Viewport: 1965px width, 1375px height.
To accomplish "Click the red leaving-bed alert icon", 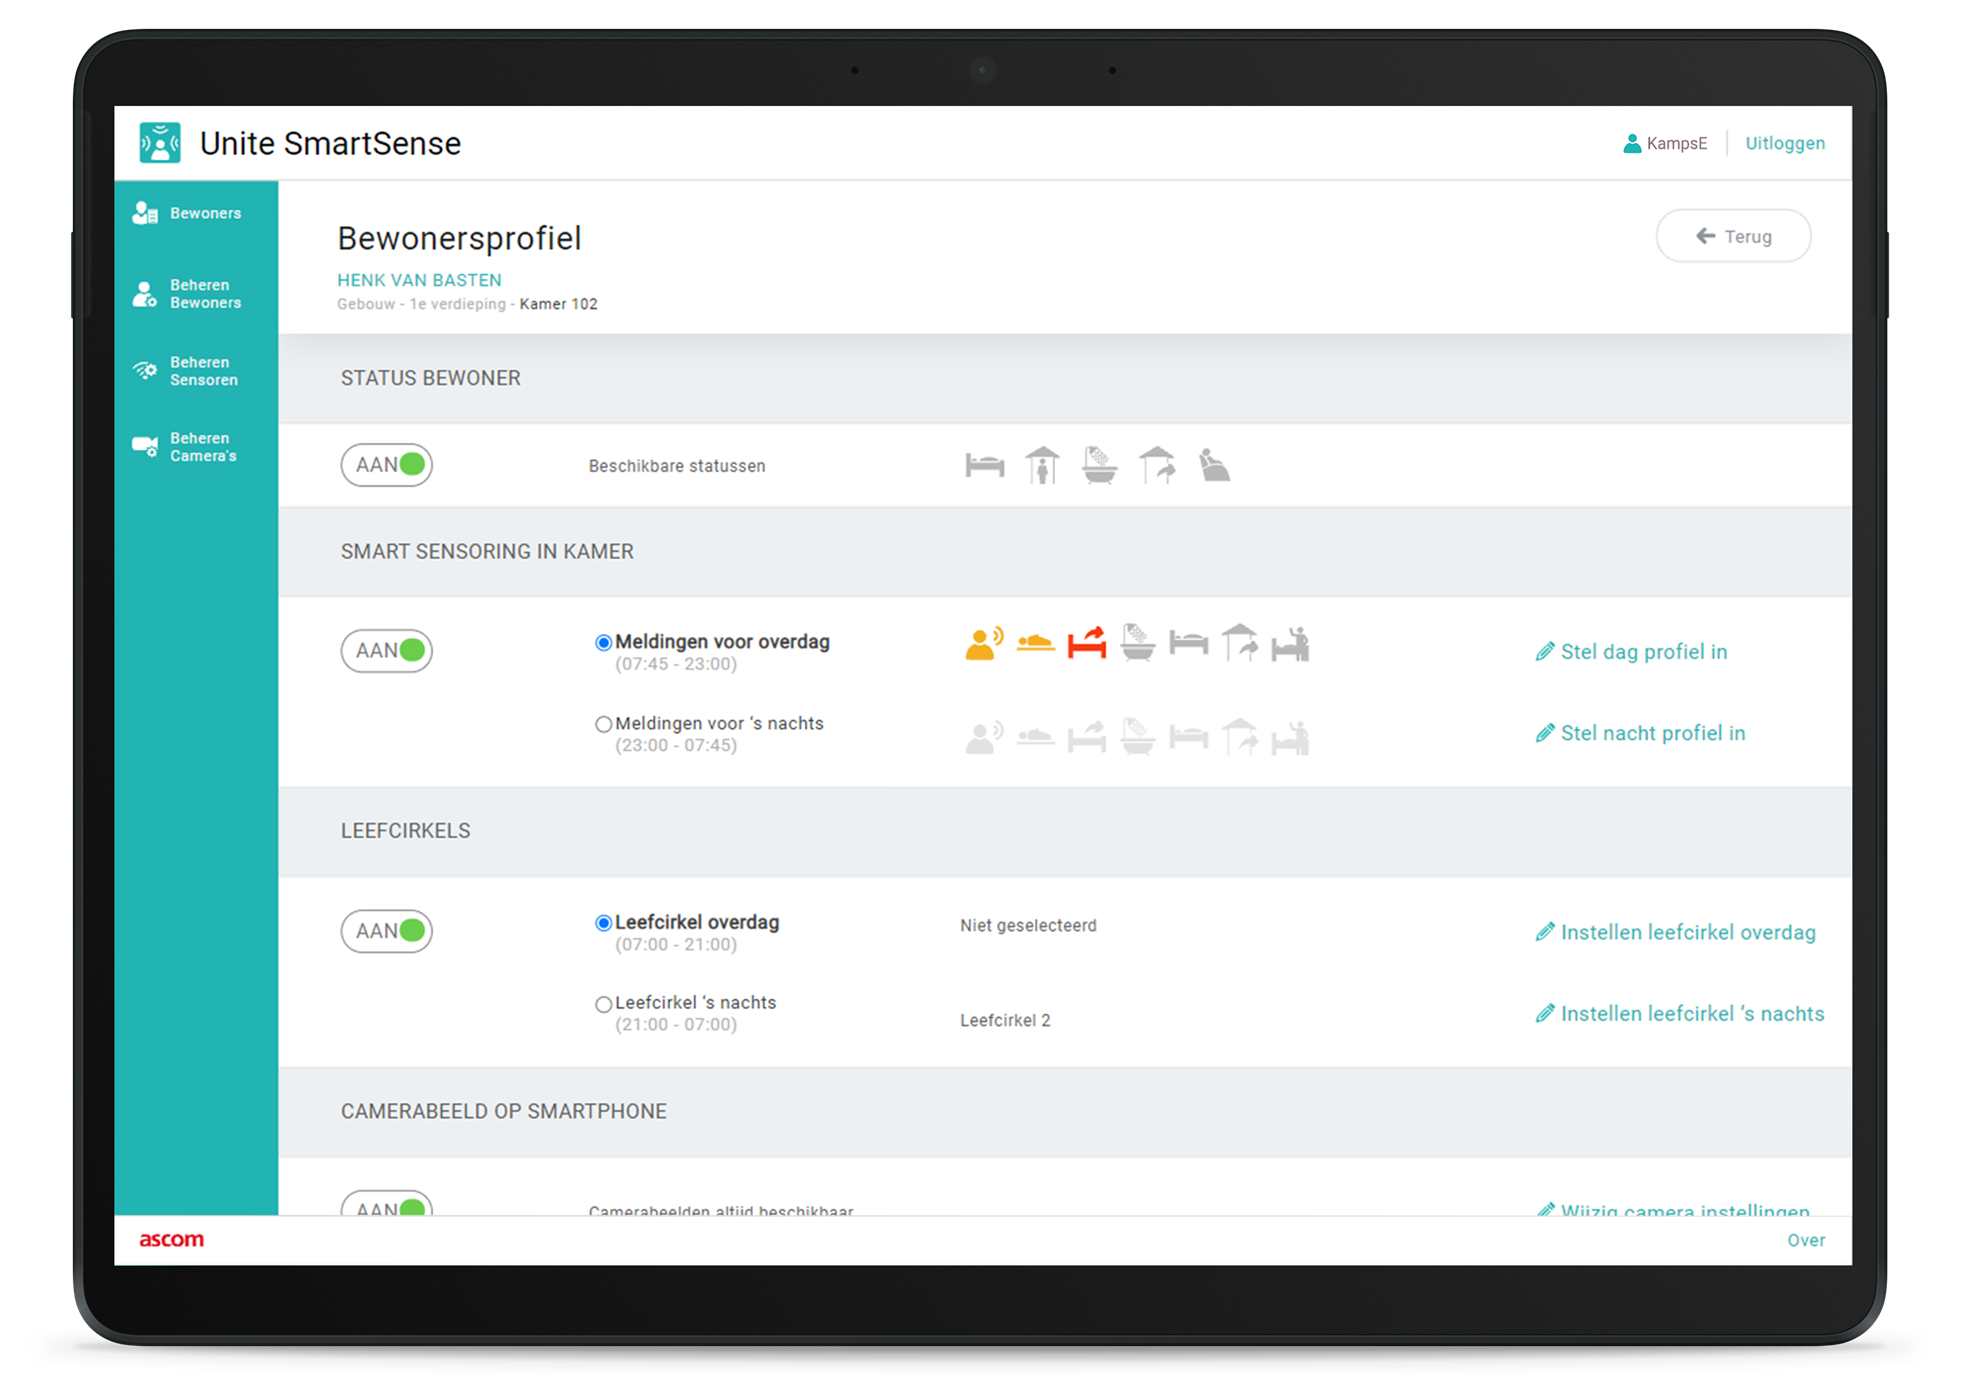I will (1086, 644).
